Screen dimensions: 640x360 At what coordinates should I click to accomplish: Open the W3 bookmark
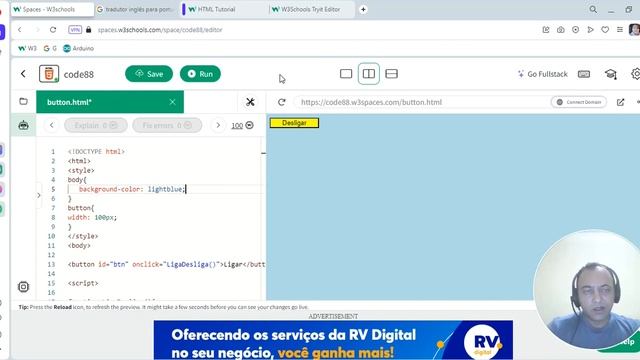[x=27, y=49]
